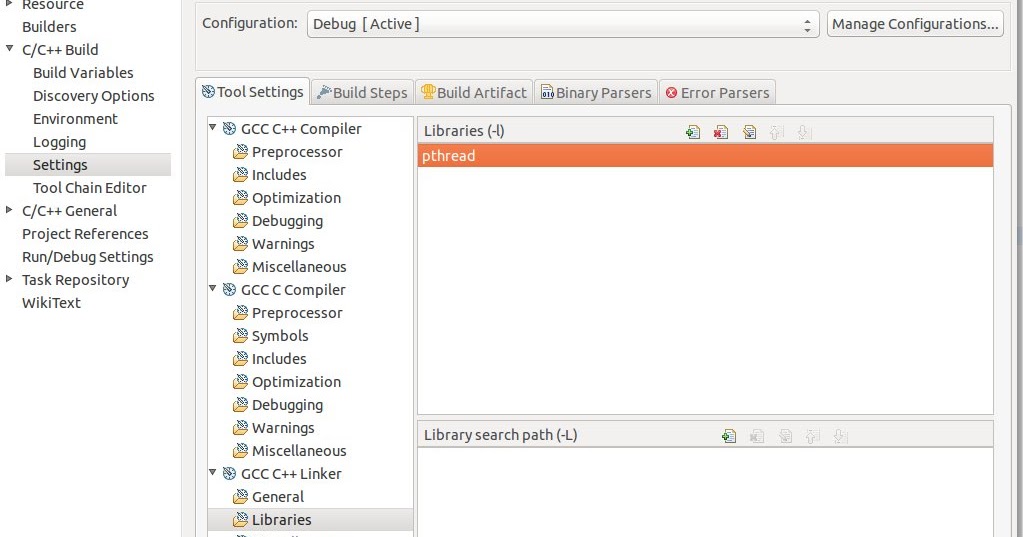Expand the C/C++ General category
The height and width of the screenshot is (537, 1023).
tap(9, 210)
